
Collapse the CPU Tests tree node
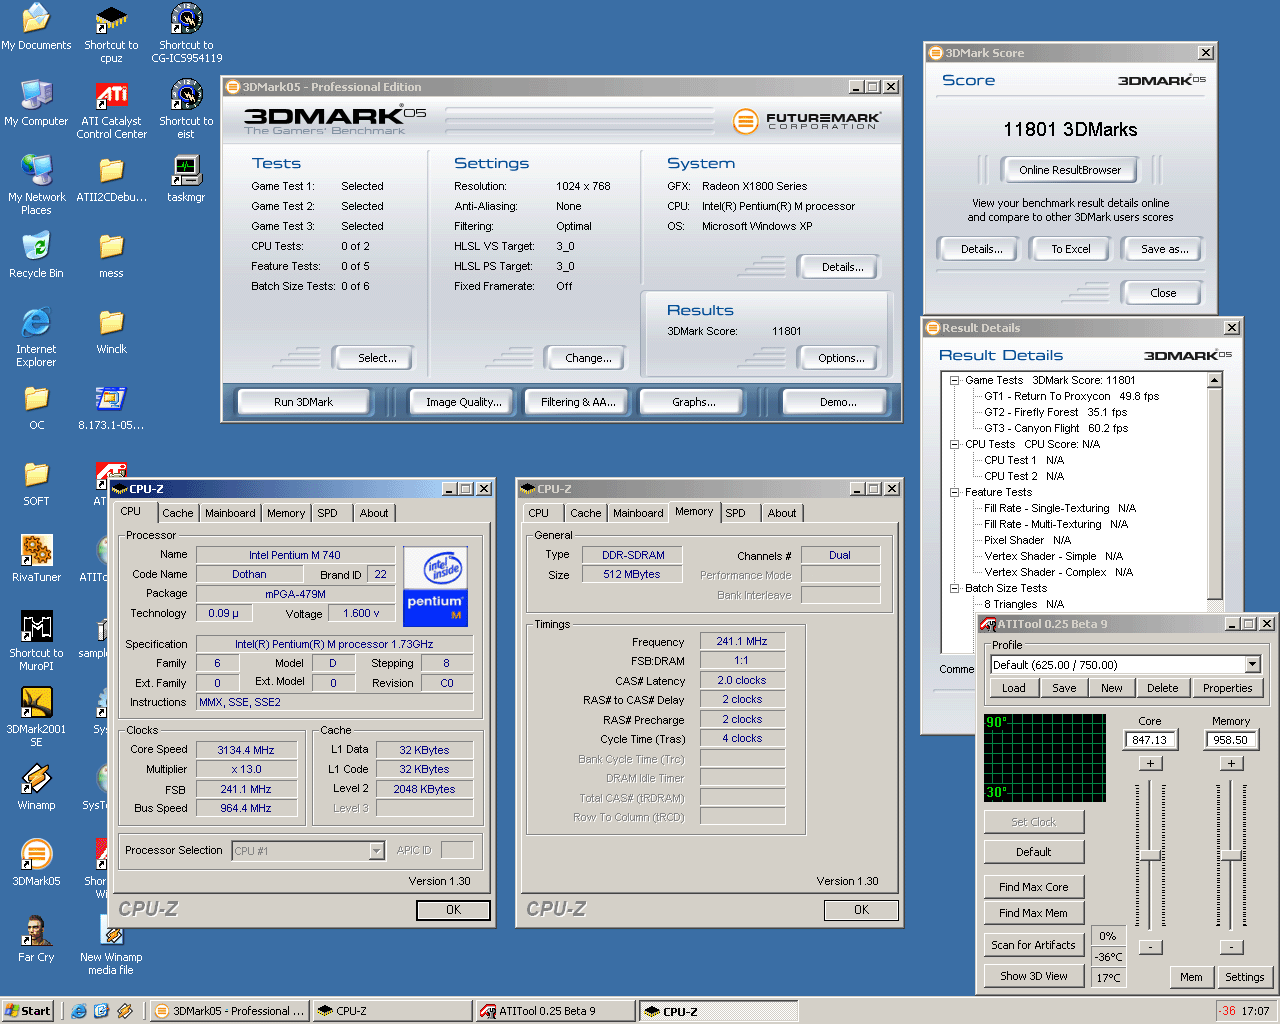[x=955, y=444]
